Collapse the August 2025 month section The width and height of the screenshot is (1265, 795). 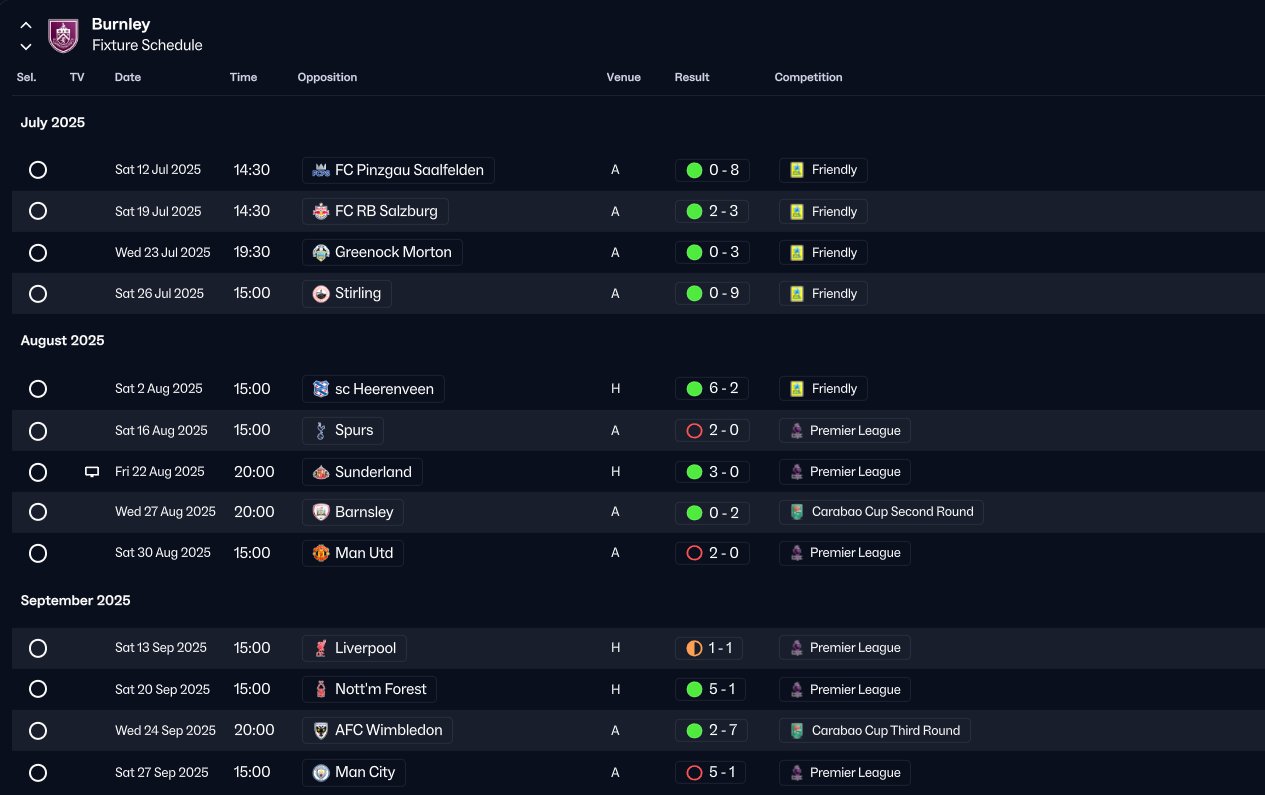62,341
